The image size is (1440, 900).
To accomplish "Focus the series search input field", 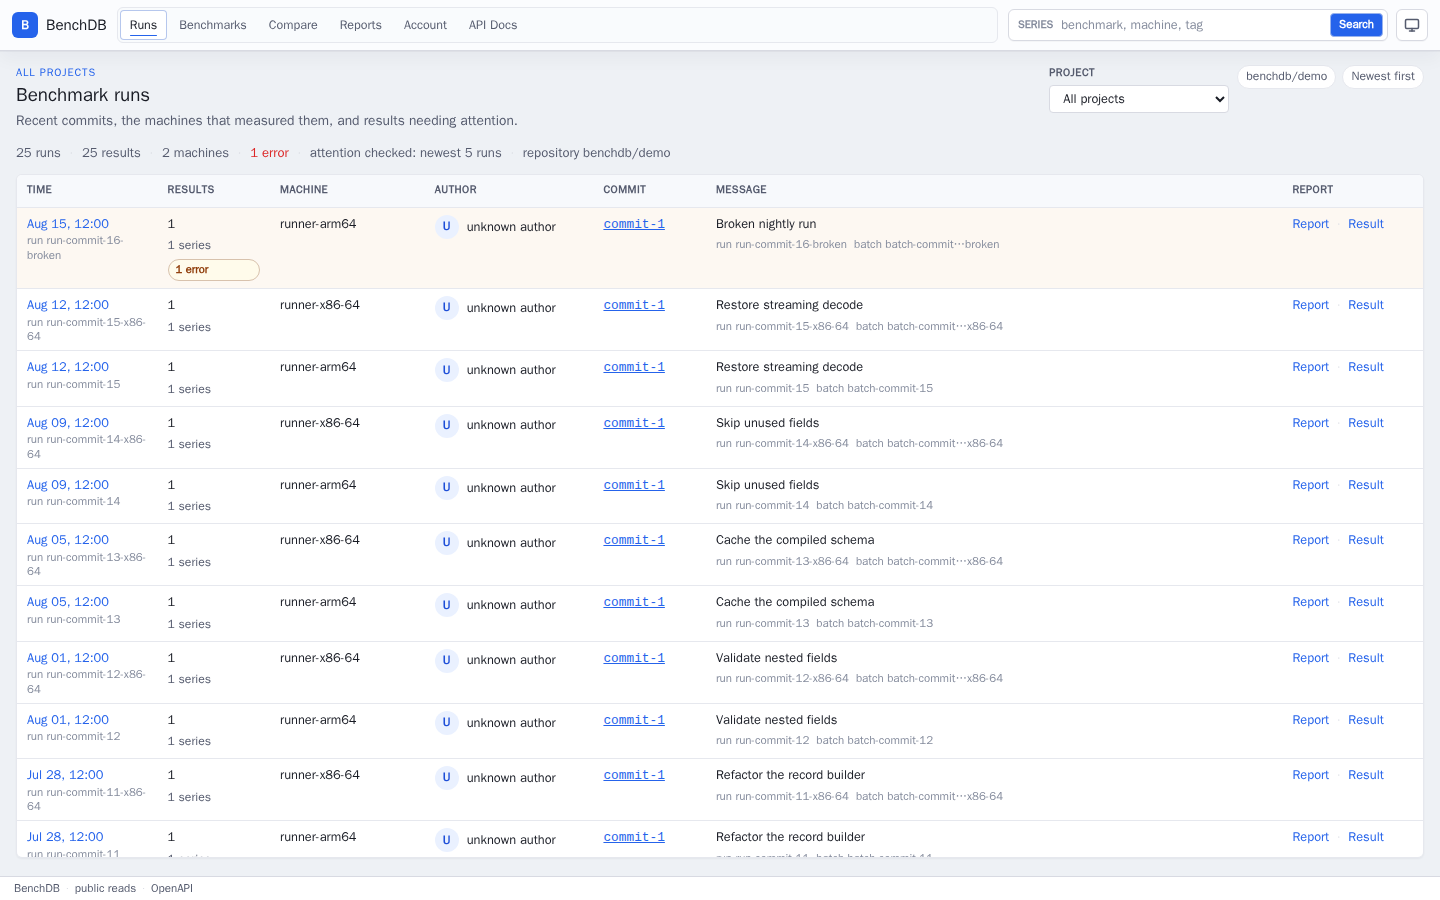I will coord(1190,25).
